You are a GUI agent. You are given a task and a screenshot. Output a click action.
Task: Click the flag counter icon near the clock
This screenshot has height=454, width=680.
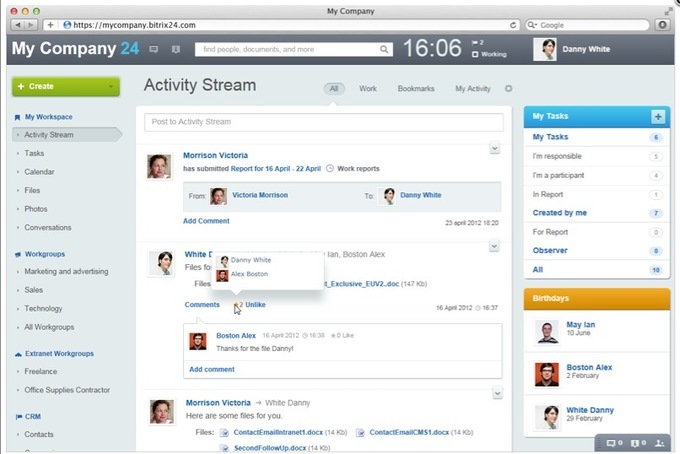(475, 42)
